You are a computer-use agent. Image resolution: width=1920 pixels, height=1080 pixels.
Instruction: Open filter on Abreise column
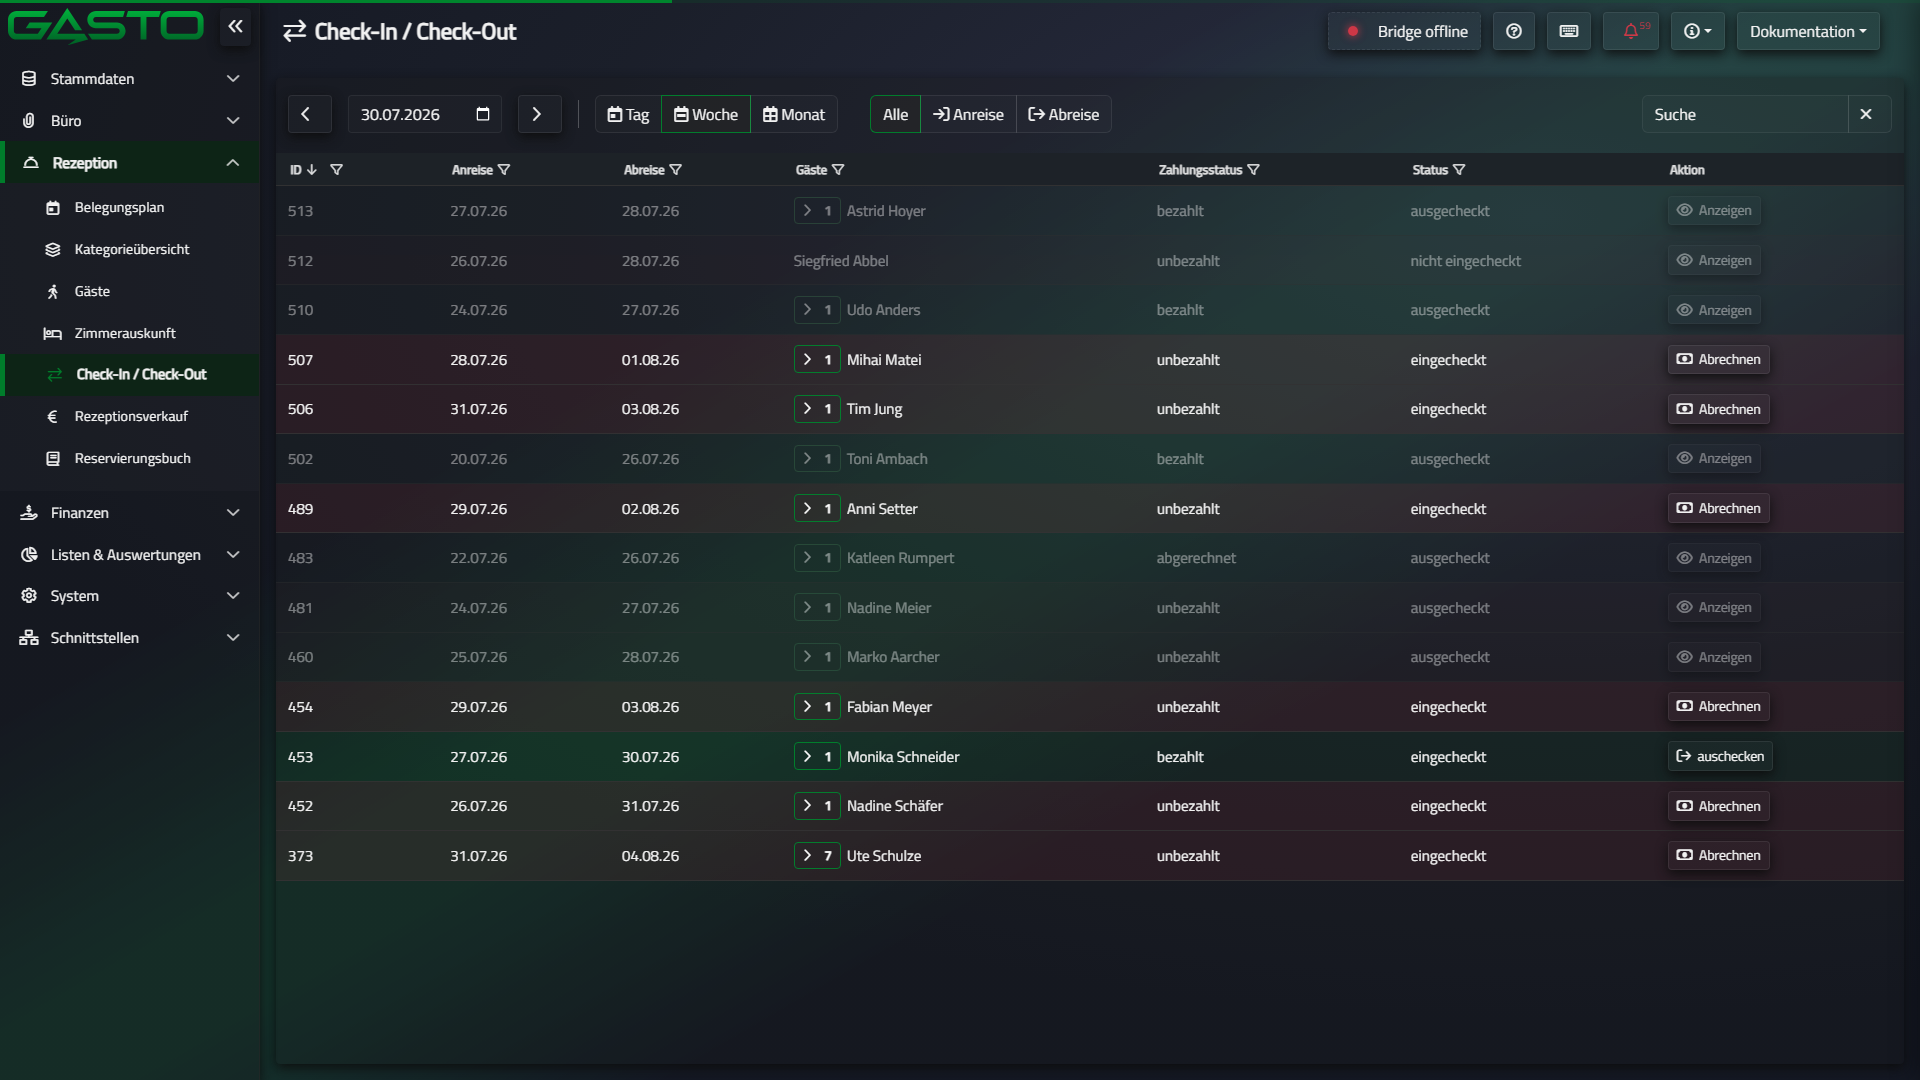pos(676,170)
